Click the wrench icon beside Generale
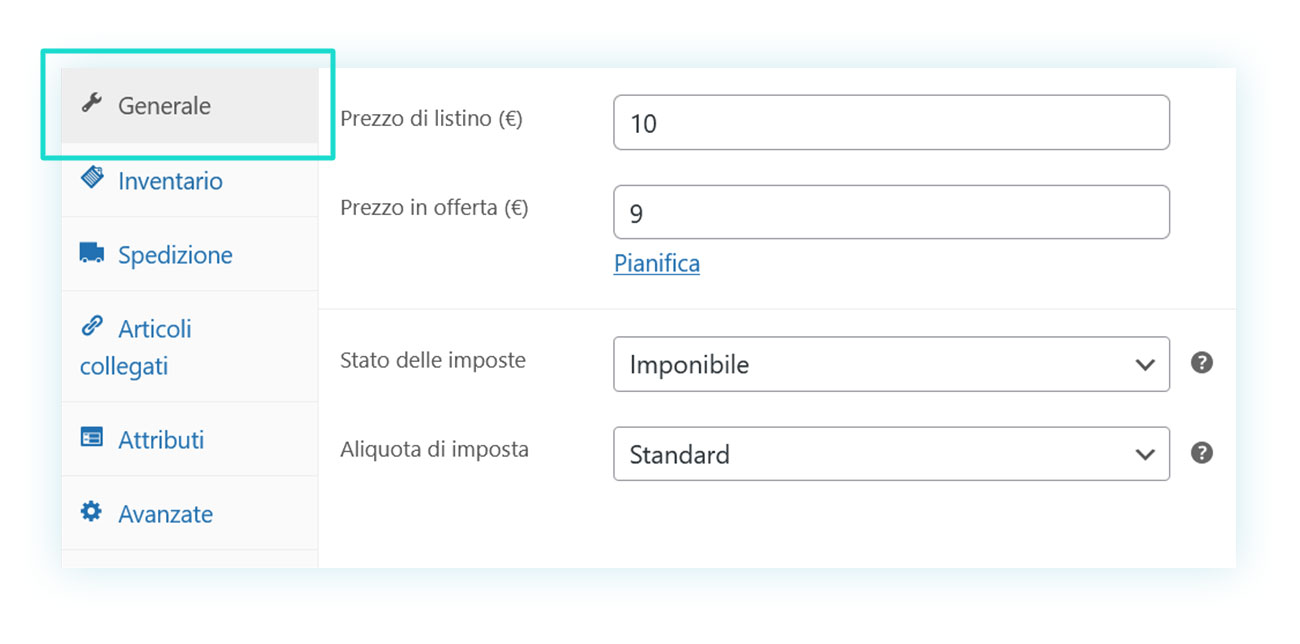 click(92, 103)
